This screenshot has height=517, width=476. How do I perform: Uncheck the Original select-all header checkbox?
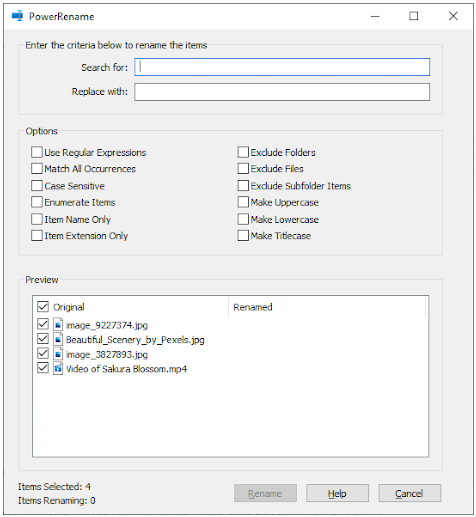(43, 307)
